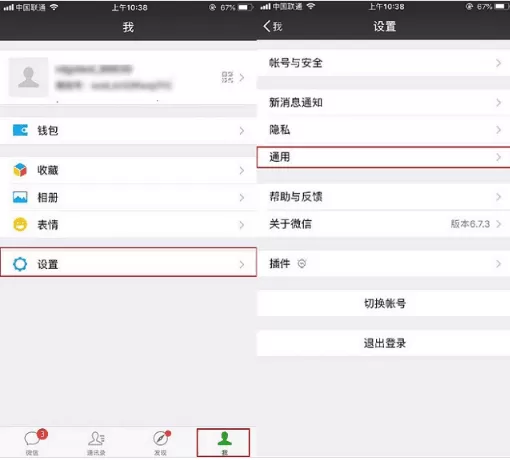Tap the 相册 album picture icon
This screenshot has width=510, height=460.
20,197
